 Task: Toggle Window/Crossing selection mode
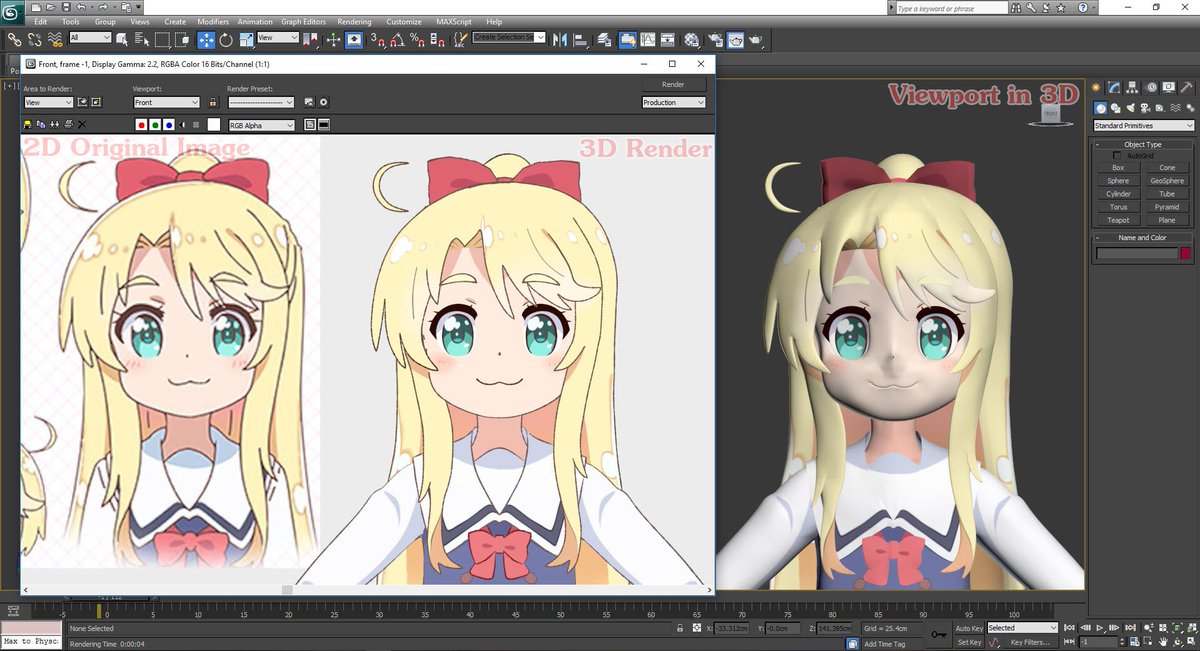[x=183, y=39]
